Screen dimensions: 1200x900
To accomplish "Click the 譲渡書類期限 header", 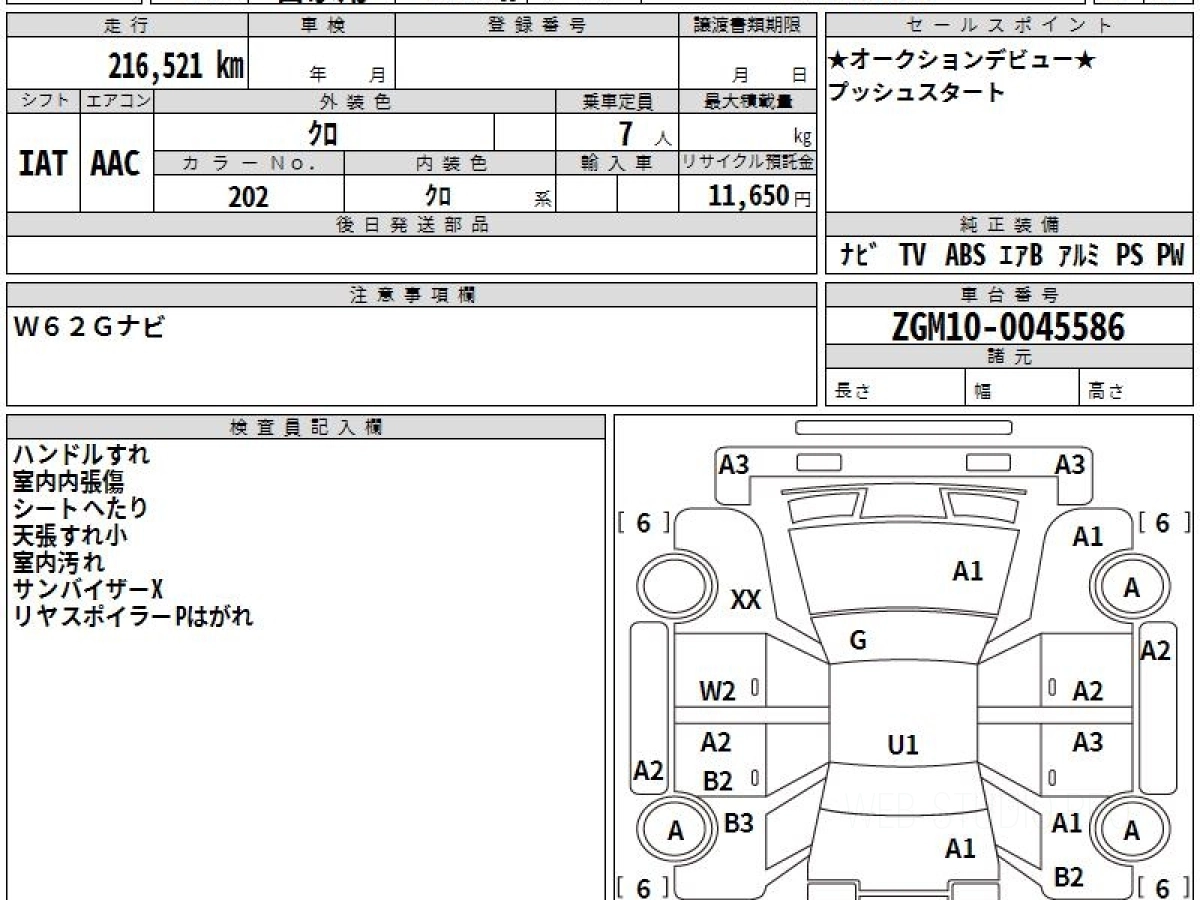I will 748,26.
